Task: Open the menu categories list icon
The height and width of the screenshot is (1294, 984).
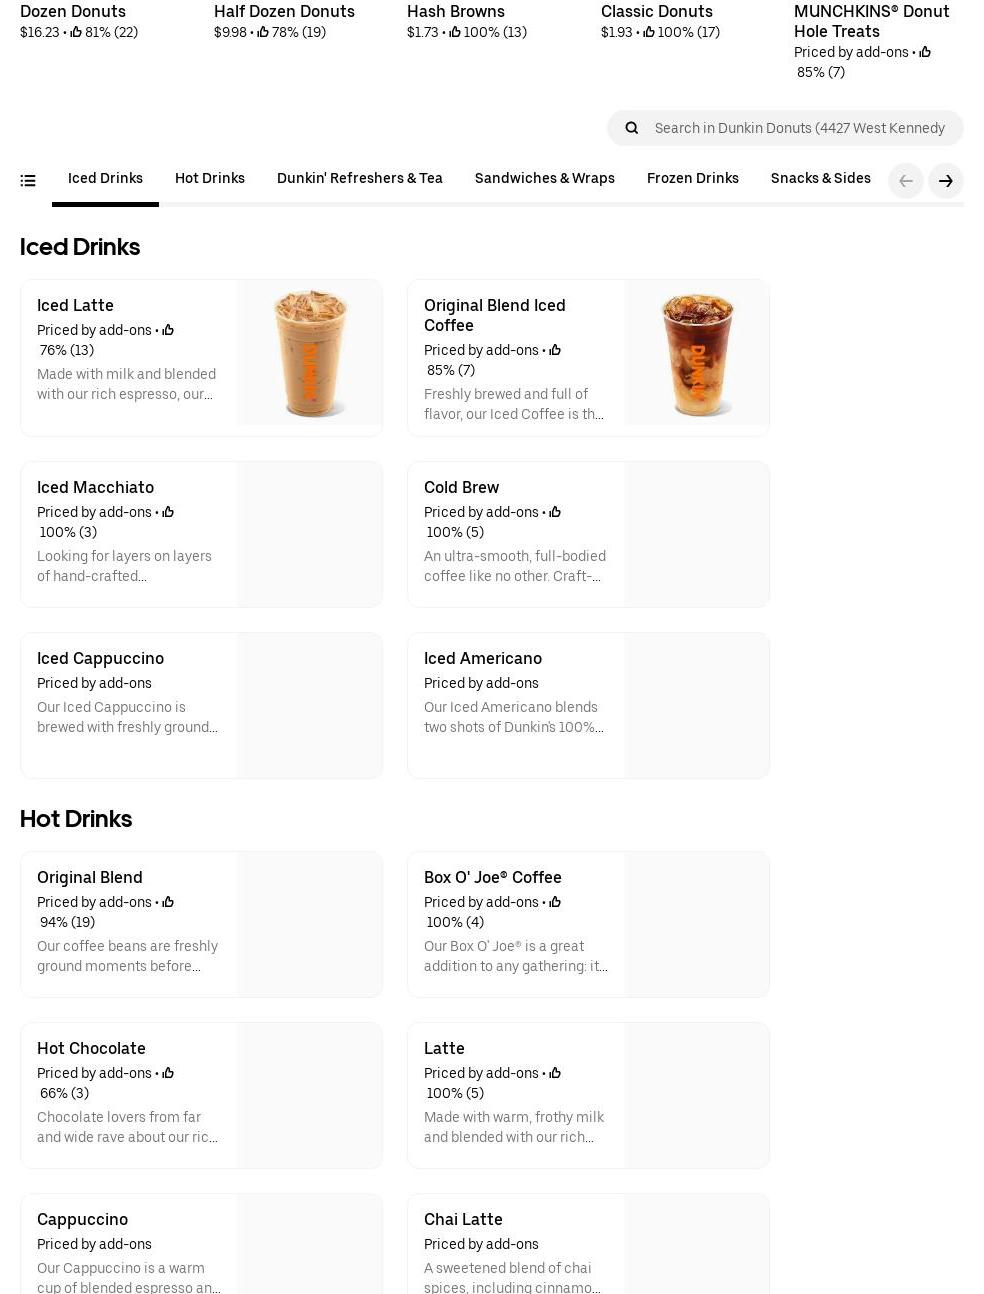Action: [x=28, y=181]
